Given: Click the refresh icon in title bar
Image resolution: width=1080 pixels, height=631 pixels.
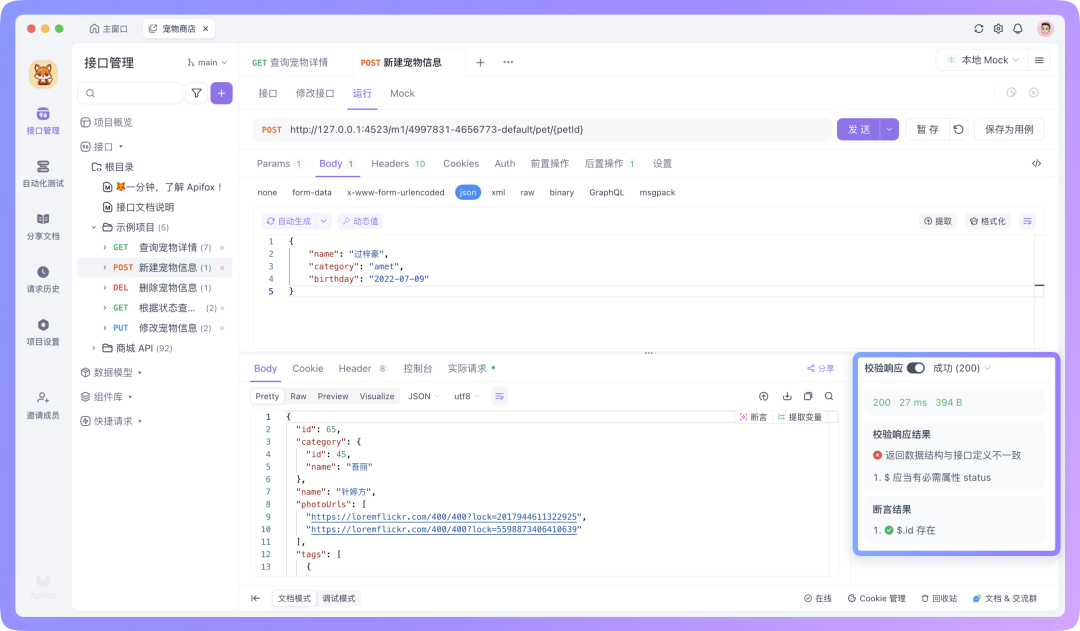Looking at the screenshot, I should point(979,28).
